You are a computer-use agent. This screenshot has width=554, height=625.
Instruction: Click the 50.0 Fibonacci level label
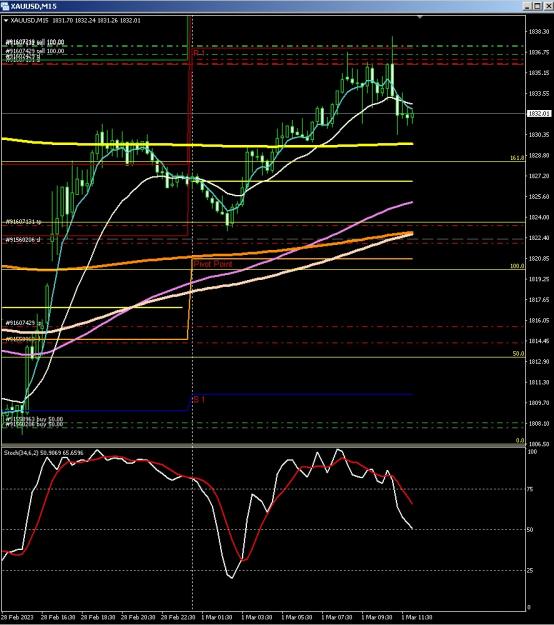tap(518, 354)
